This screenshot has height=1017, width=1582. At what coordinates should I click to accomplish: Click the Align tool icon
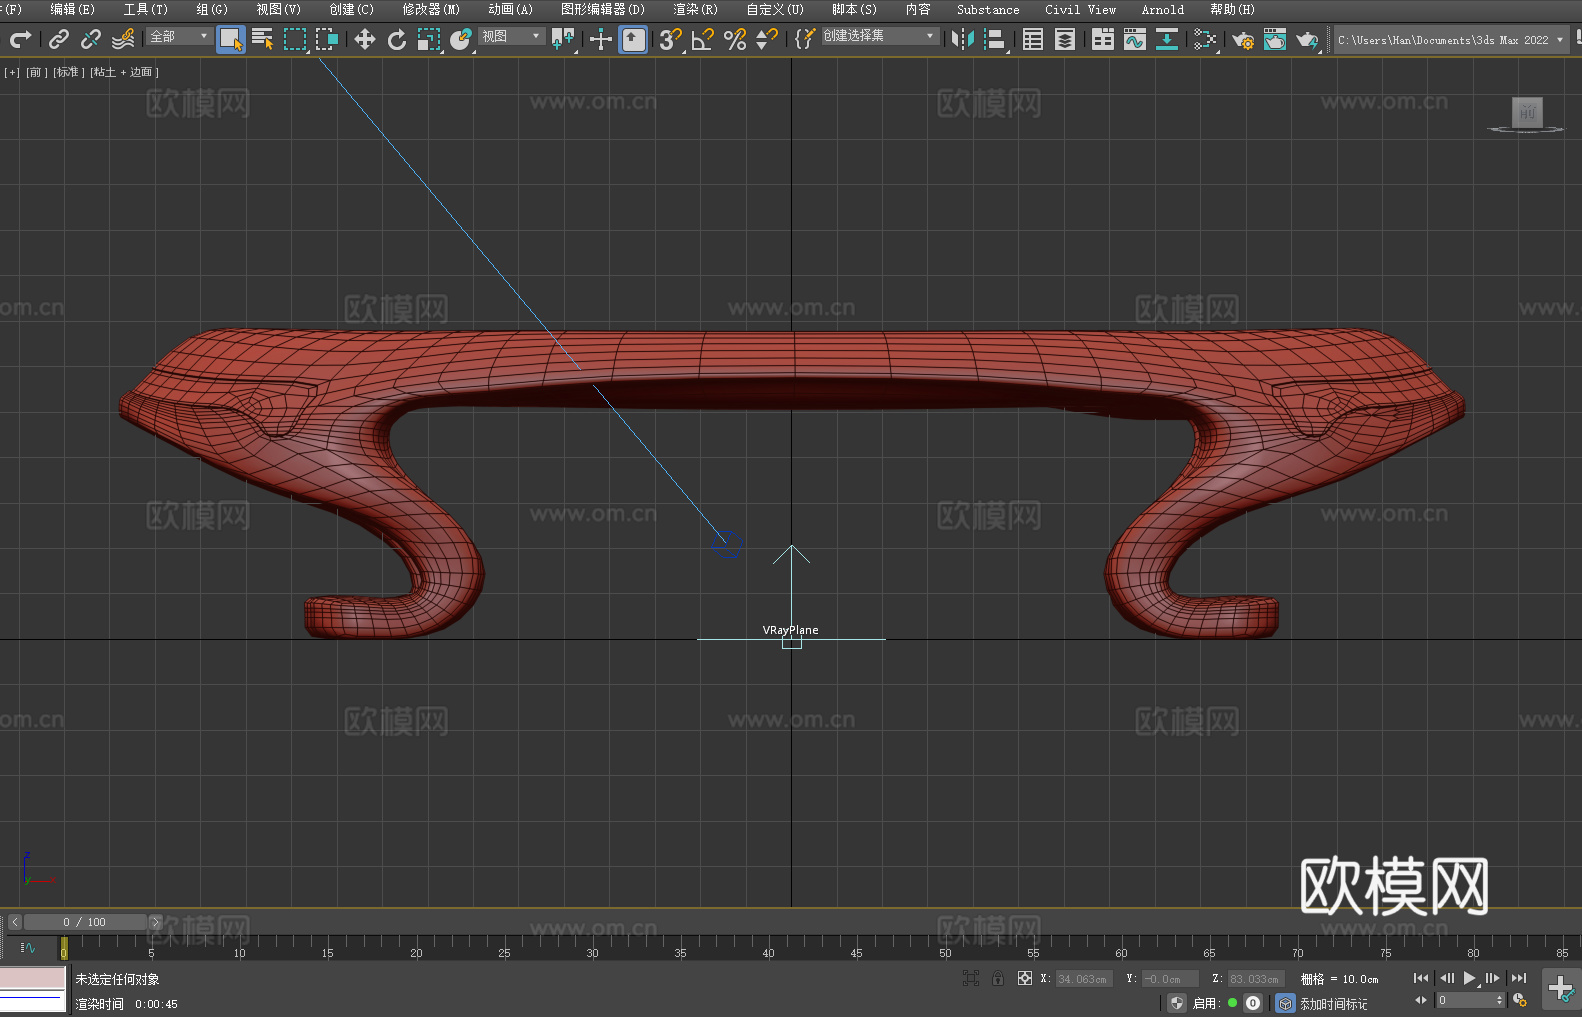coord(995,39)
